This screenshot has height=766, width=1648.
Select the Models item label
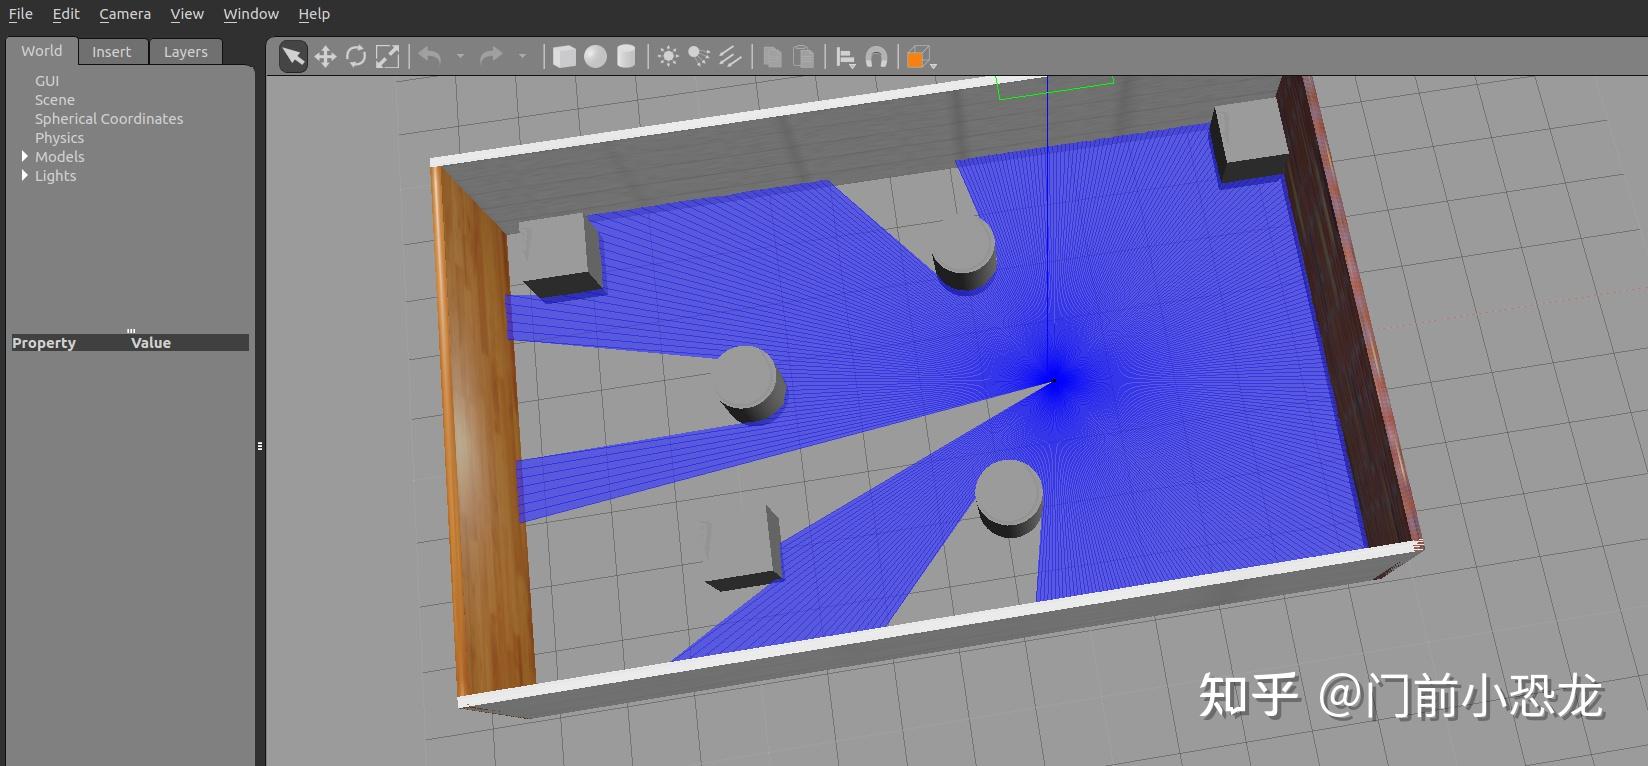pos(60,157)
